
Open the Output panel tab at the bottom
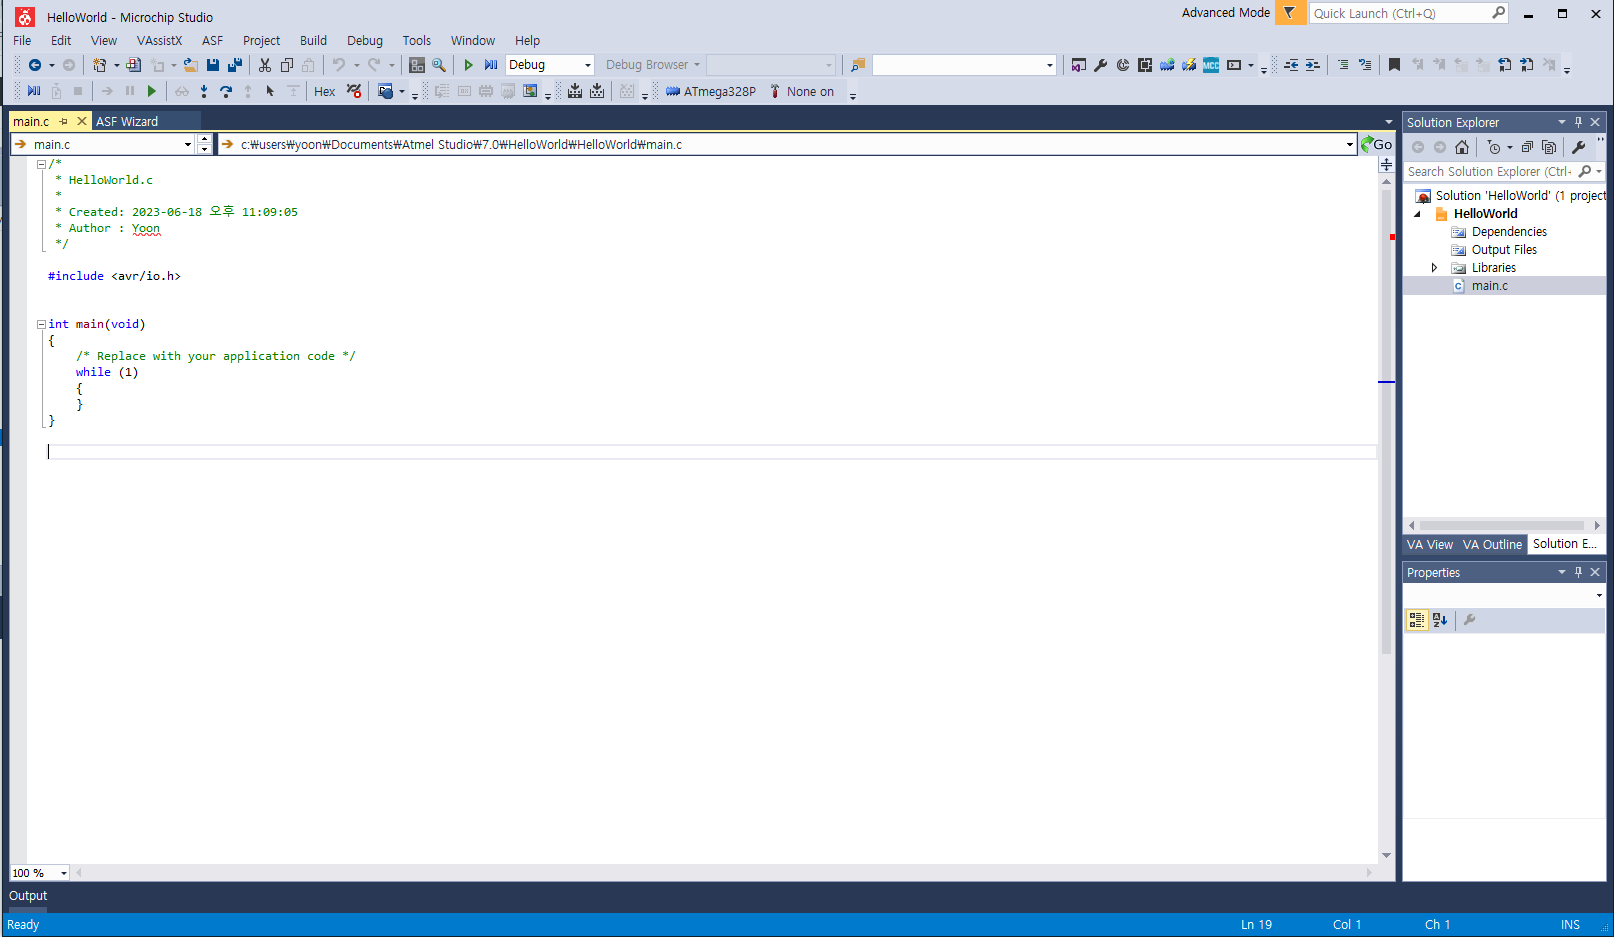pyautogui.click(x=28, y=896)
